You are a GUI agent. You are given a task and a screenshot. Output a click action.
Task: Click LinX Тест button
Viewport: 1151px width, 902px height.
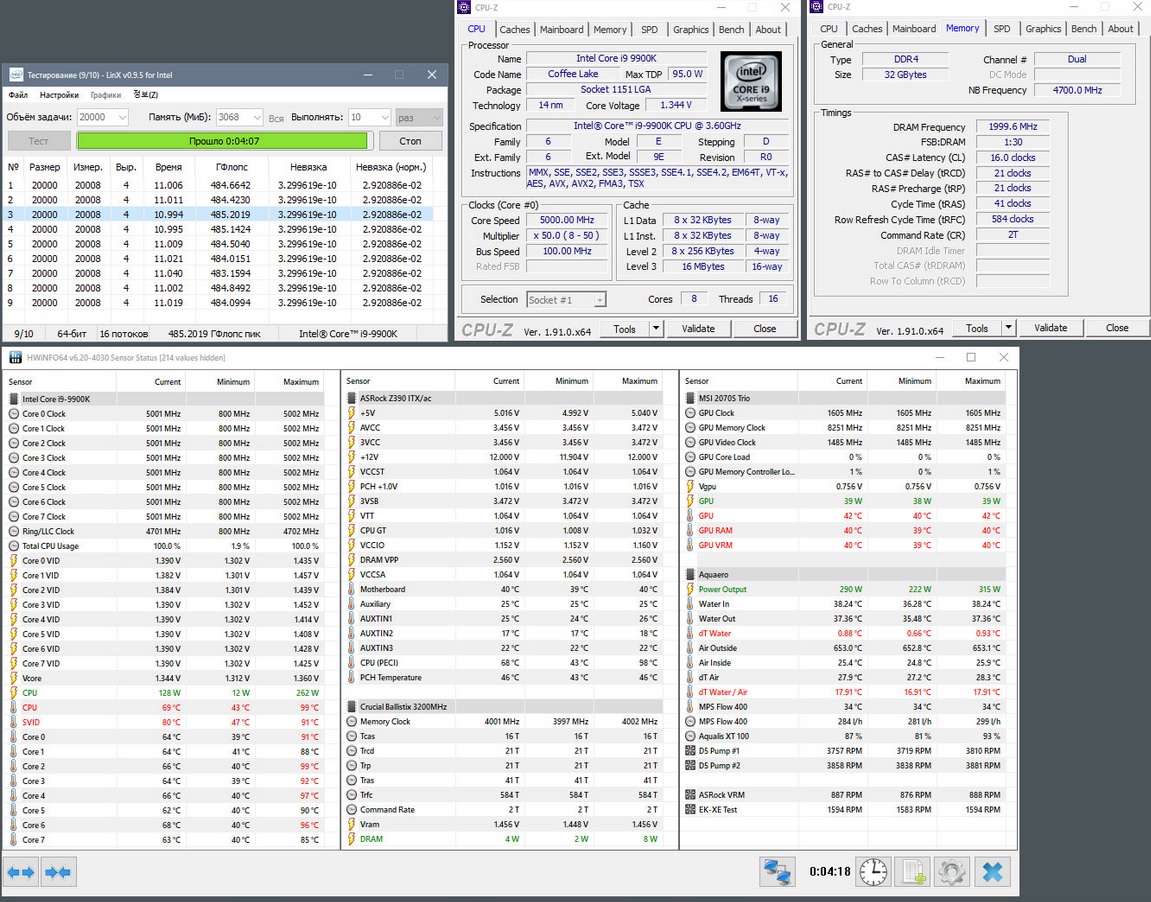[x=38, y=141]
